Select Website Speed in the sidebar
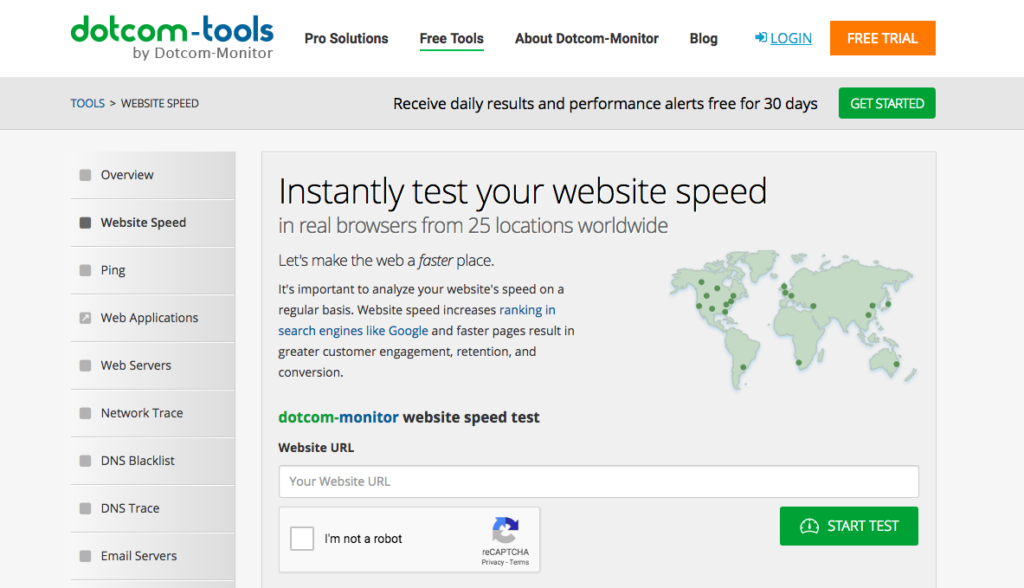This screenshot has width=1024, height=588. [x=153, y=223]
